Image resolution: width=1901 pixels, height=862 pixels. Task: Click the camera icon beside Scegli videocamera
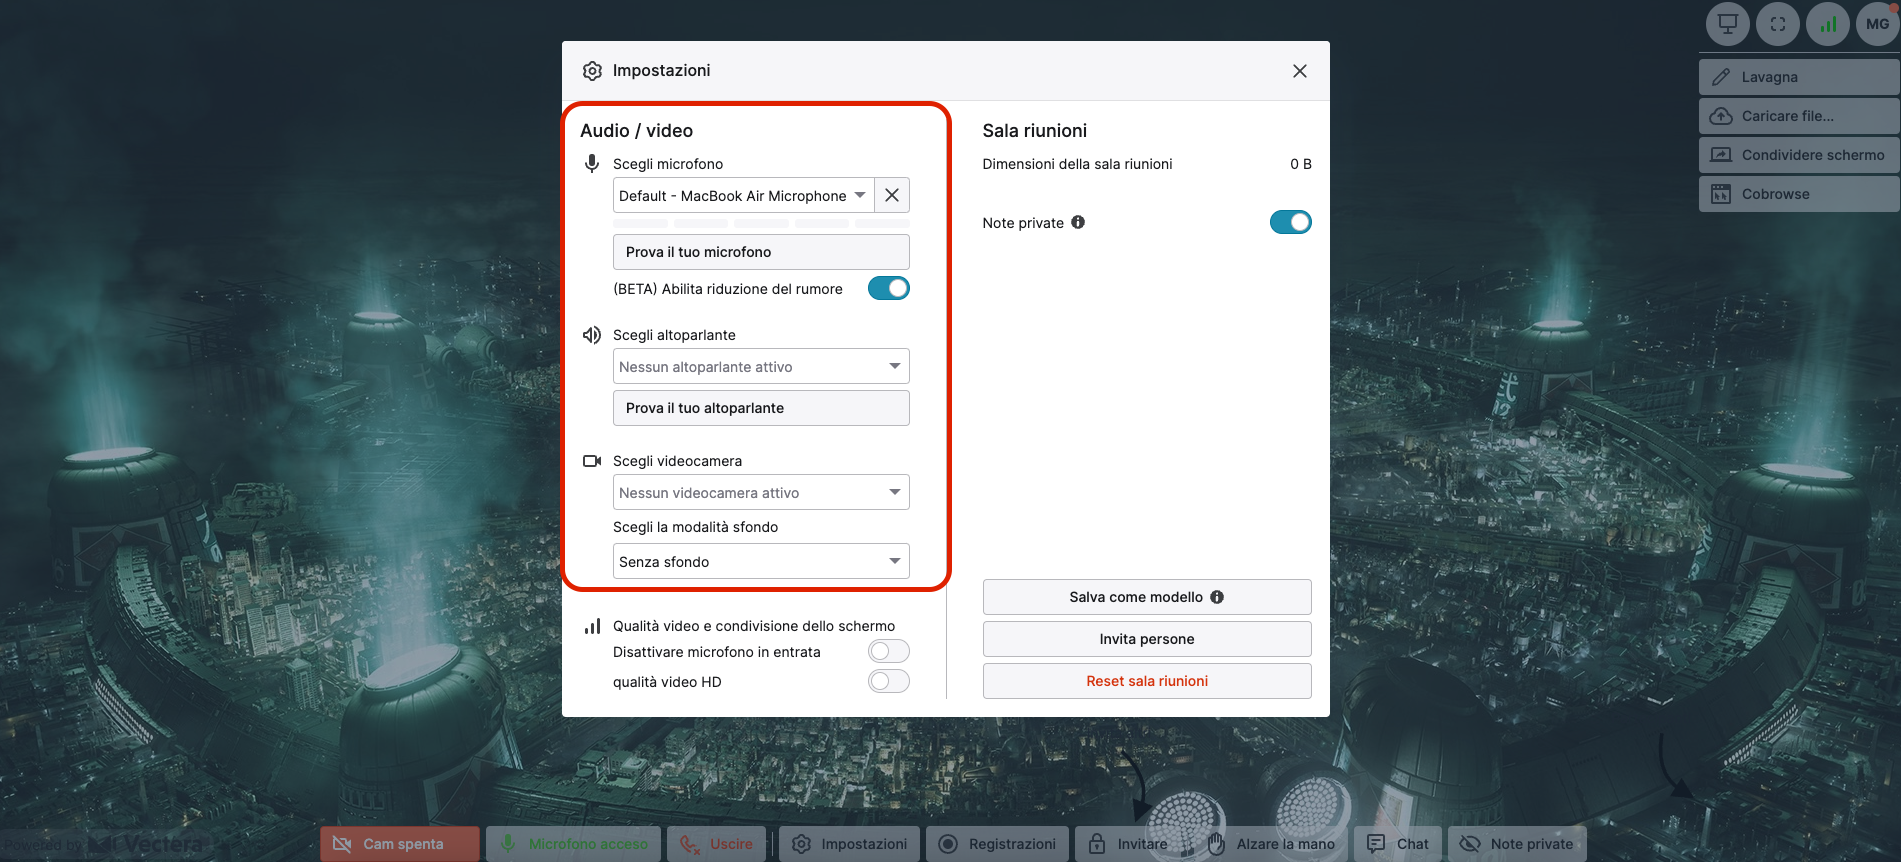tap(592, 461)
